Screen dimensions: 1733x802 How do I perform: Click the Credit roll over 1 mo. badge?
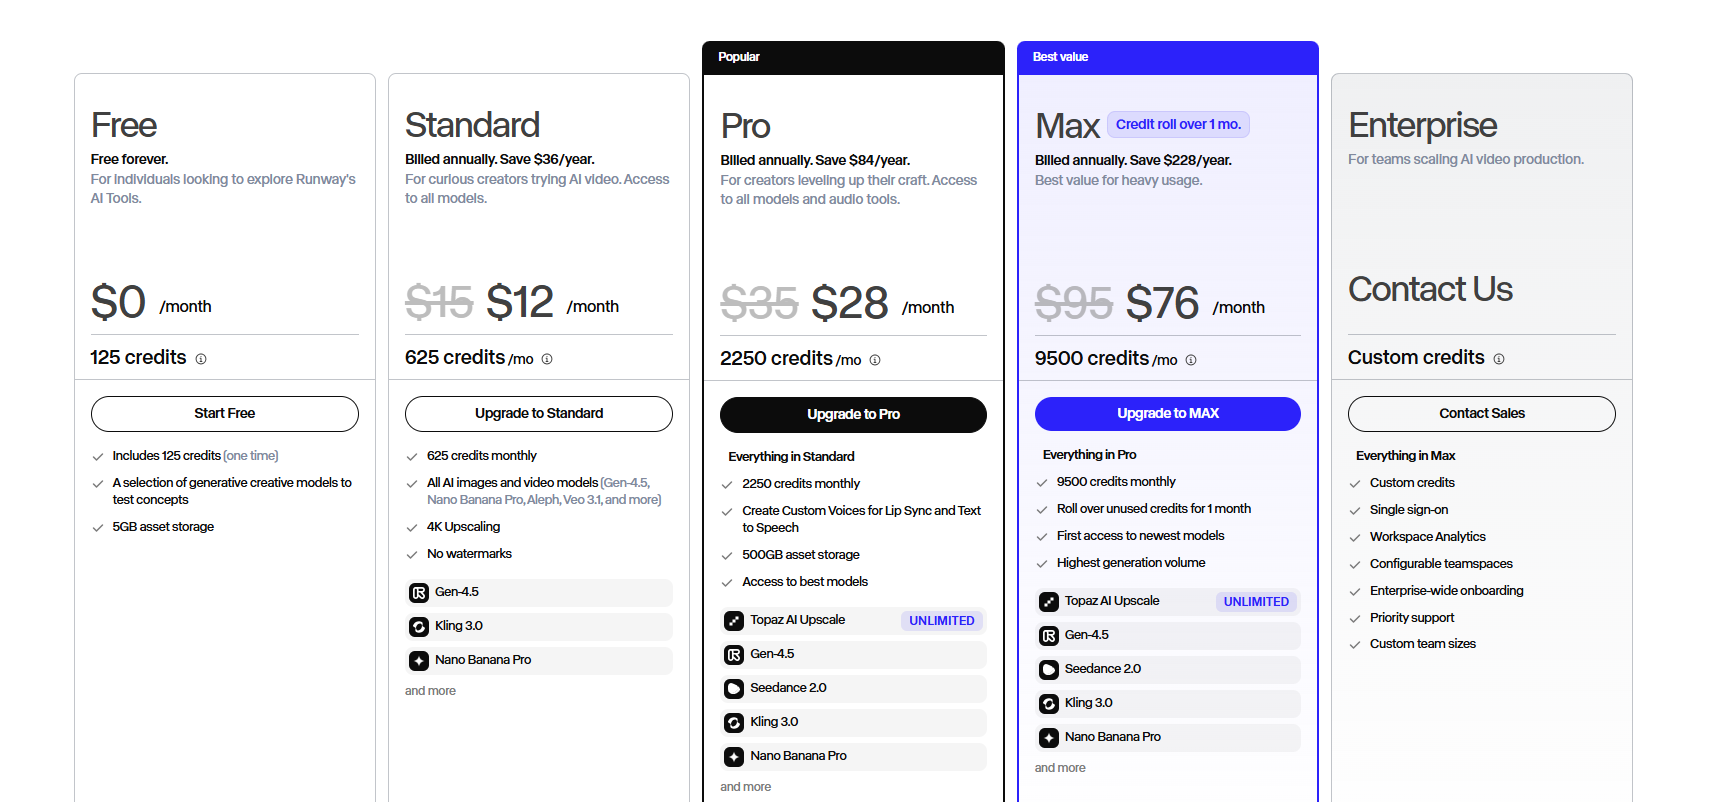pos(1178,125)
